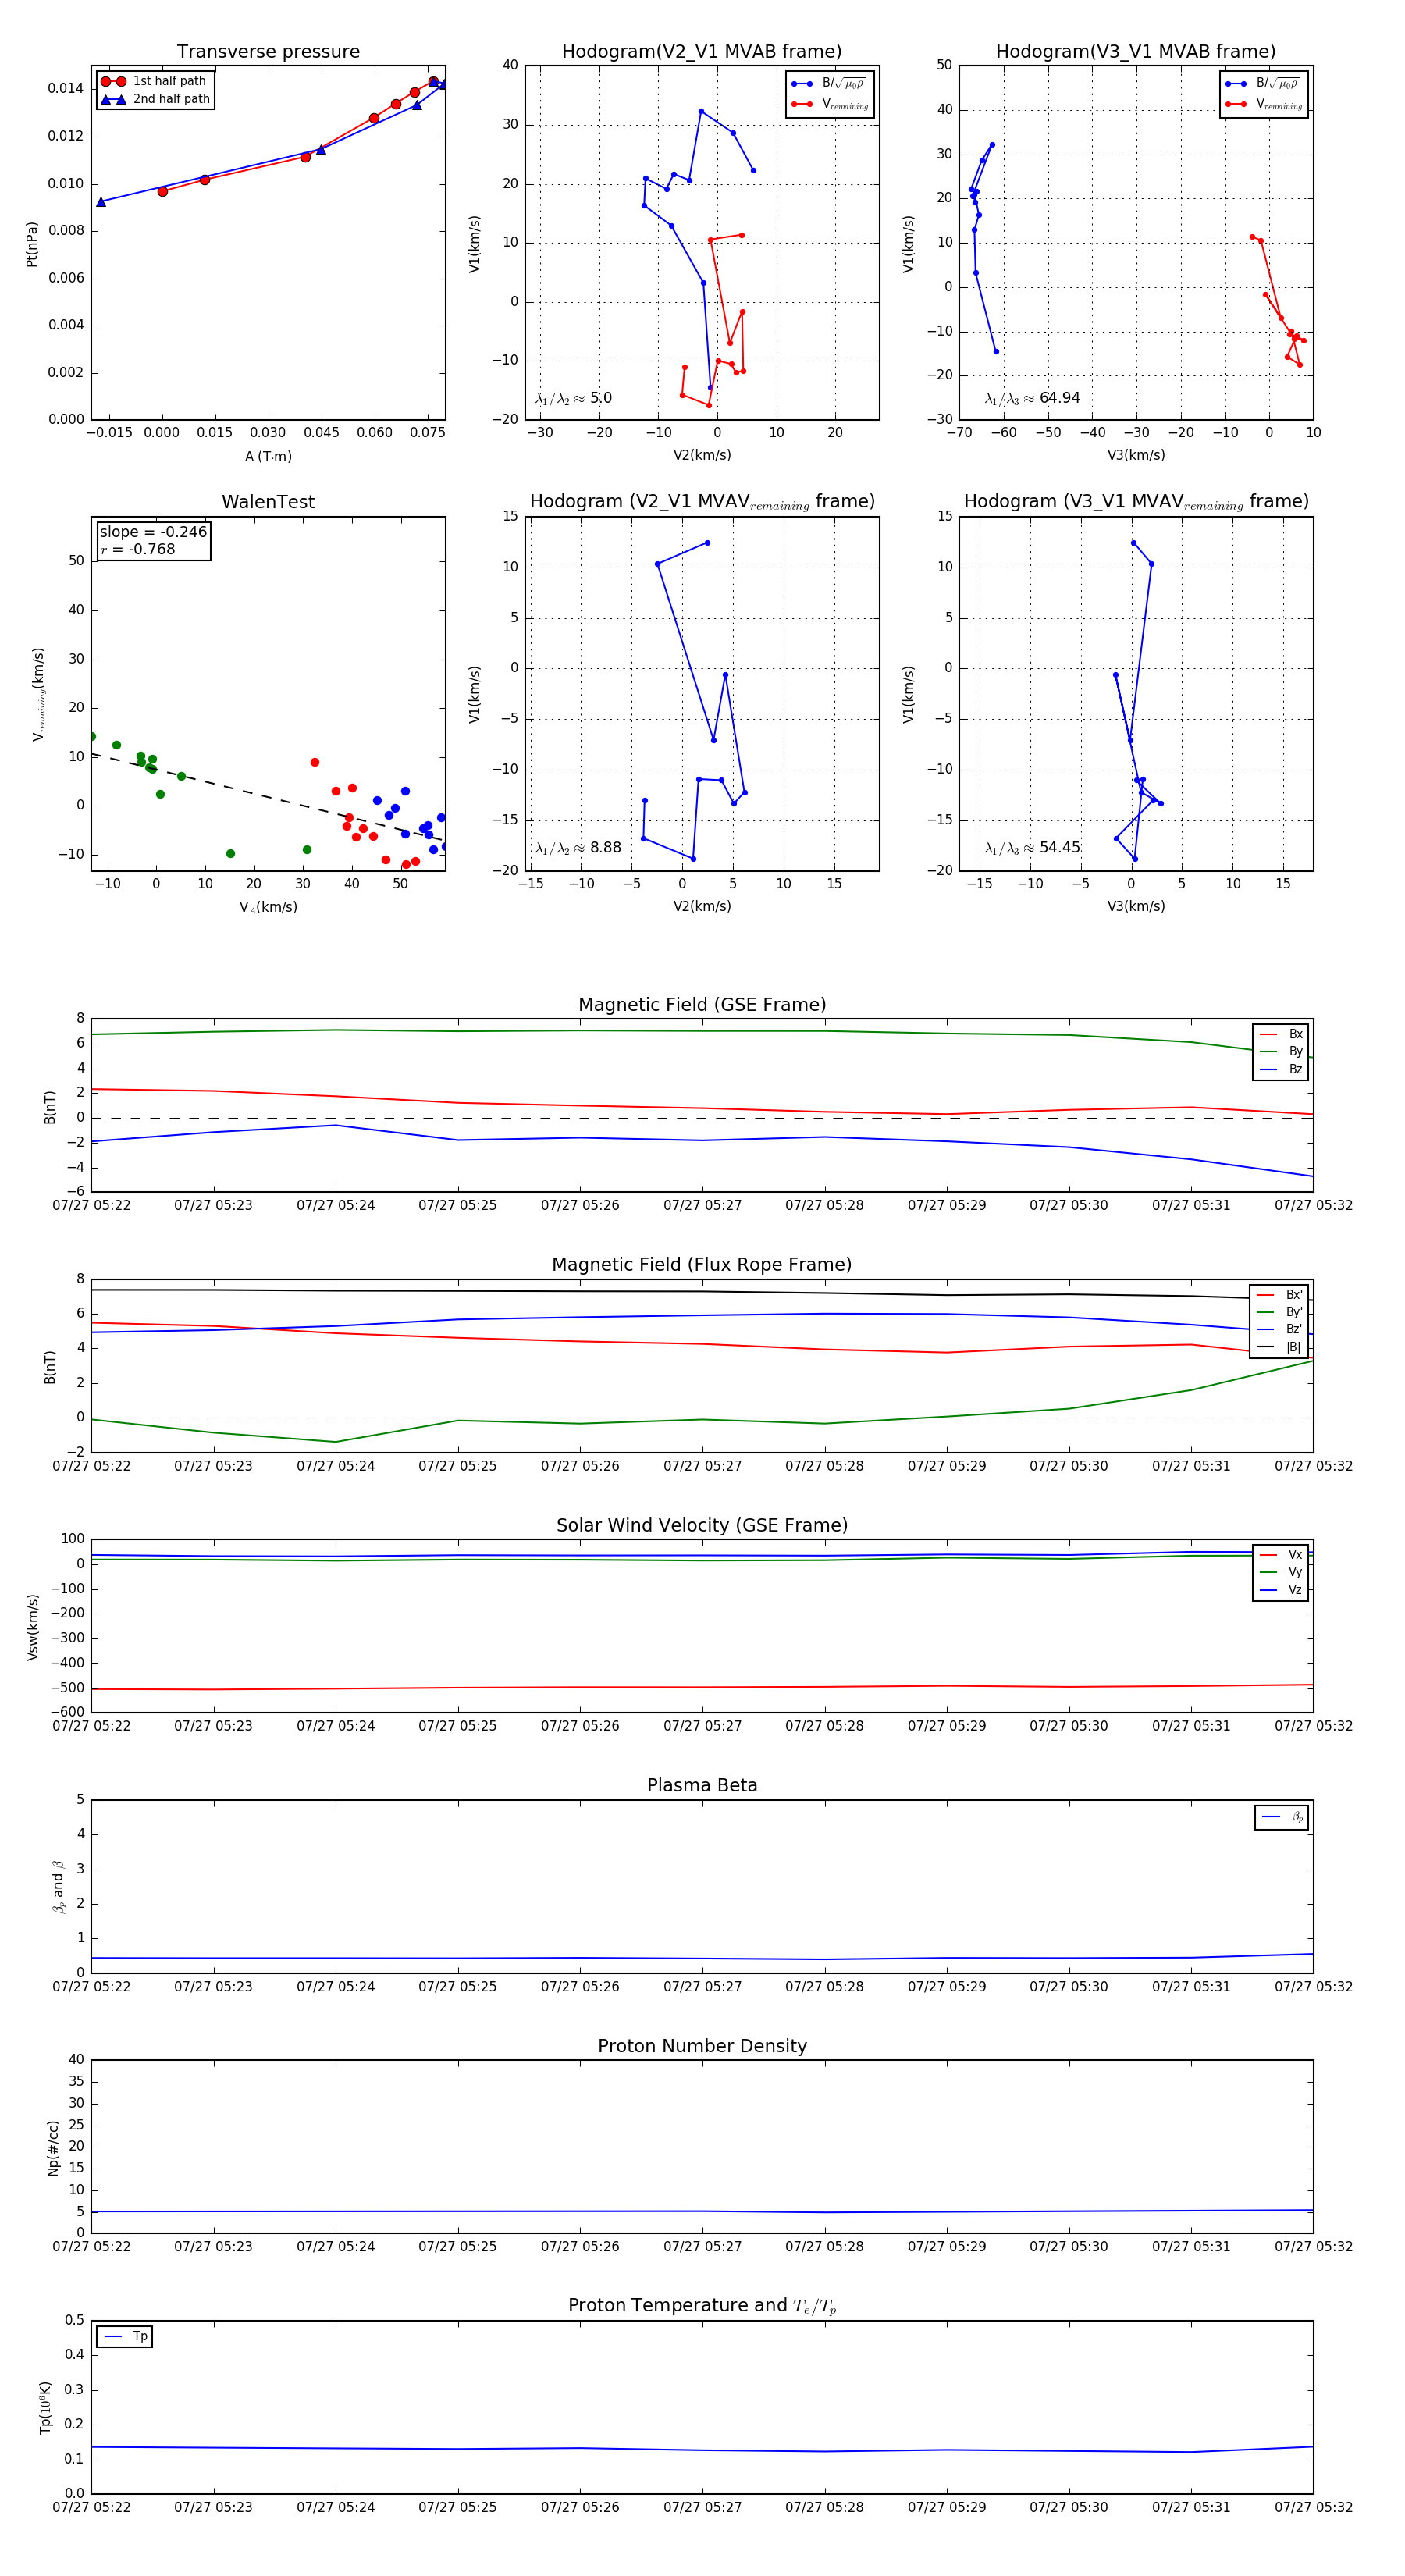Screen dimensions: 1405x2576
Task: Click the 'Proton Number Density' plot title
Action: (702, 2046)
